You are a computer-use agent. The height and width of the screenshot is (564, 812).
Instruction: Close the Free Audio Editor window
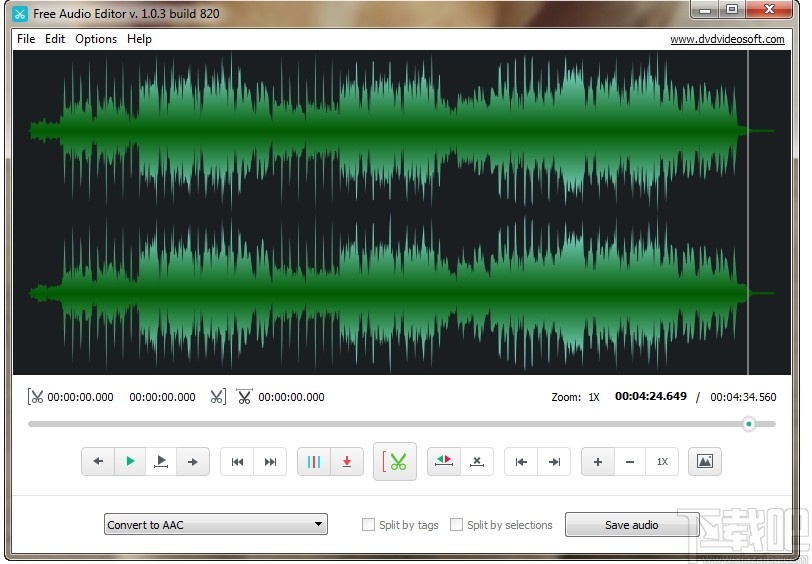pos(769,10)
